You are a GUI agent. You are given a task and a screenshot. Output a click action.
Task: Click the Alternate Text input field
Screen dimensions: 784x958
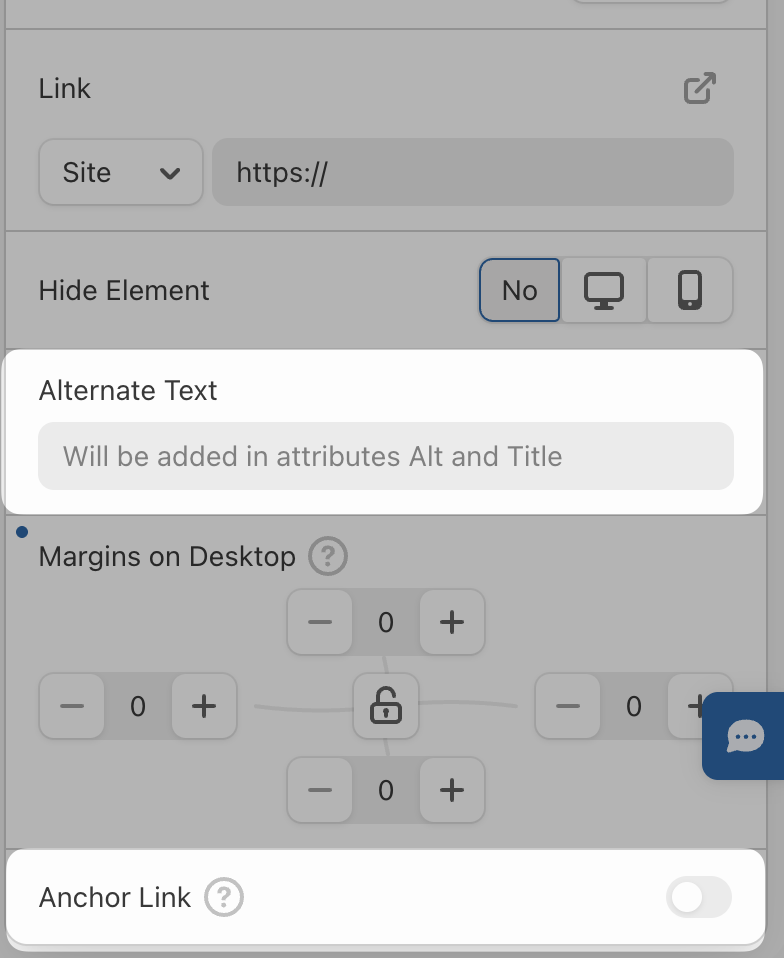(x=385, y=456)
